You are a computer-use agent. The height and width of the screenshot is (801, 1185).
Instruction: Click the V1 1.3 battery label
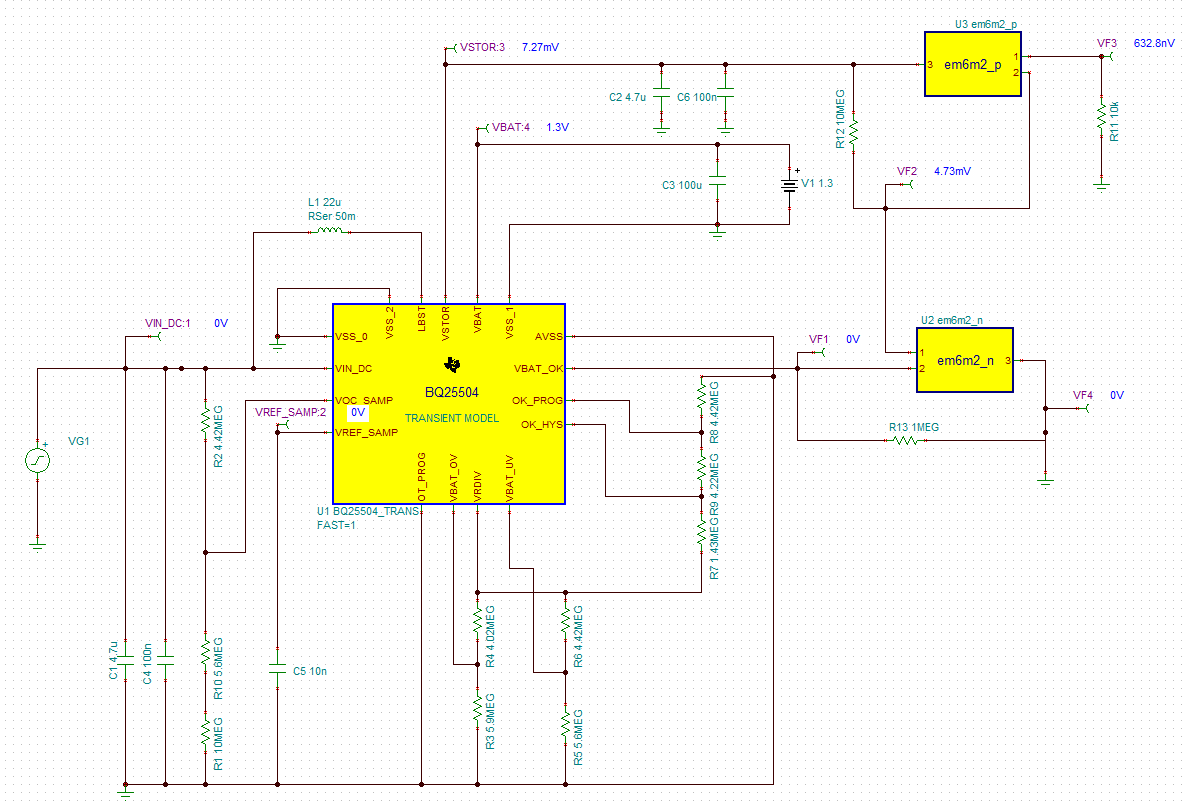pos(817,183)
